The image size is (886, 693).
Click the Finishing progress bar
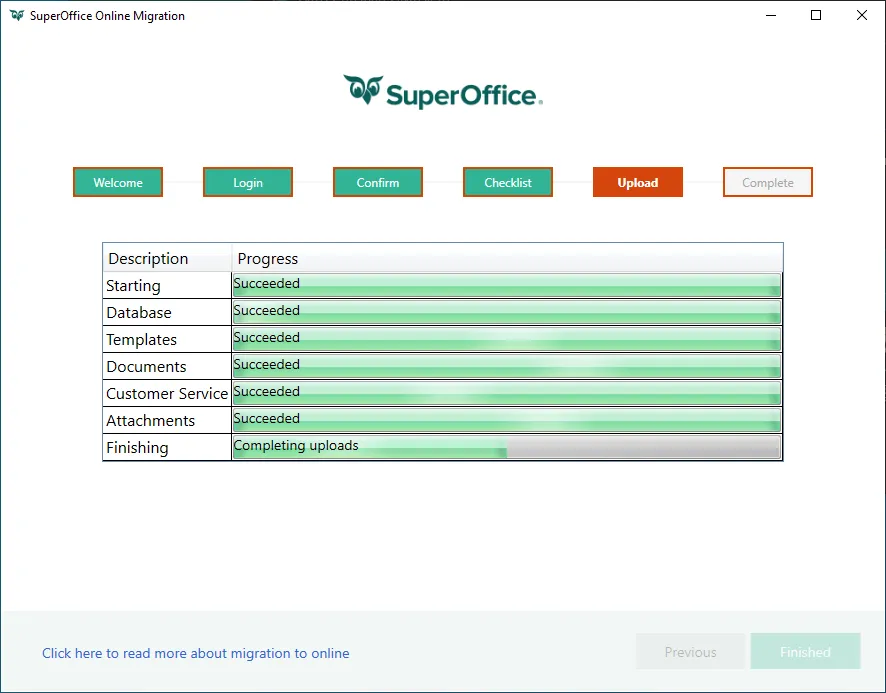click(507, 447)
